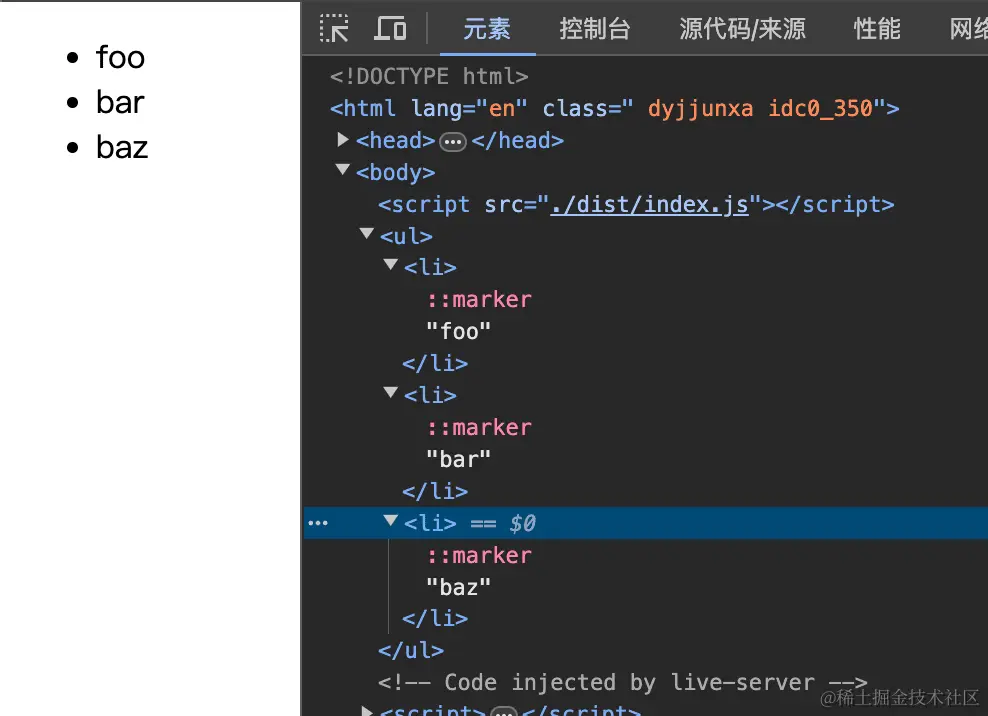Click the class value dyjjunxa in html tag
Viewport: 988px width, 716px height.
pos(700,108)
